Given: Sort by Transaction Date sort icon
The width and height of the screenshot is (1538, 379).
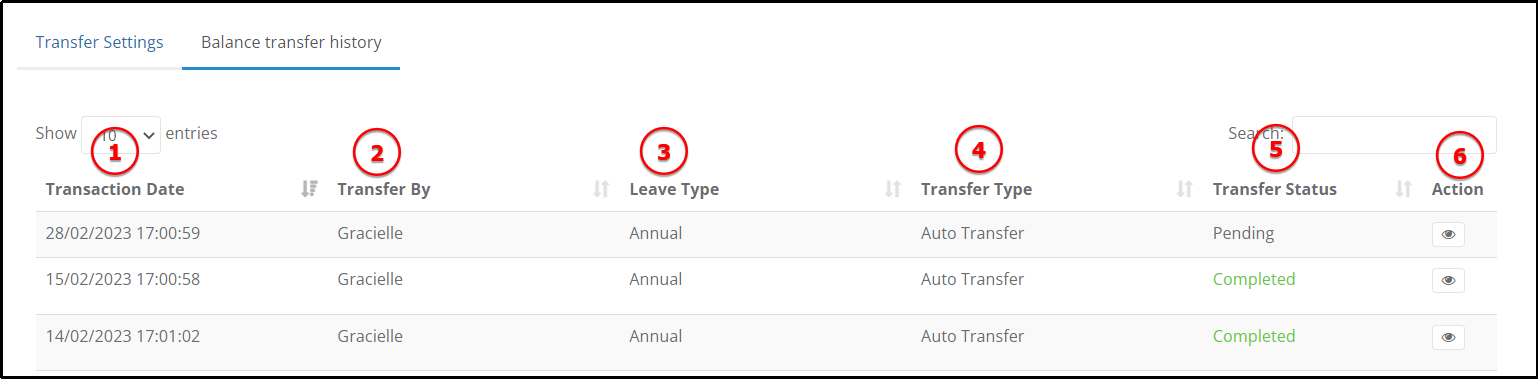Looking at the screenshot, I should (x=309, y=189).
